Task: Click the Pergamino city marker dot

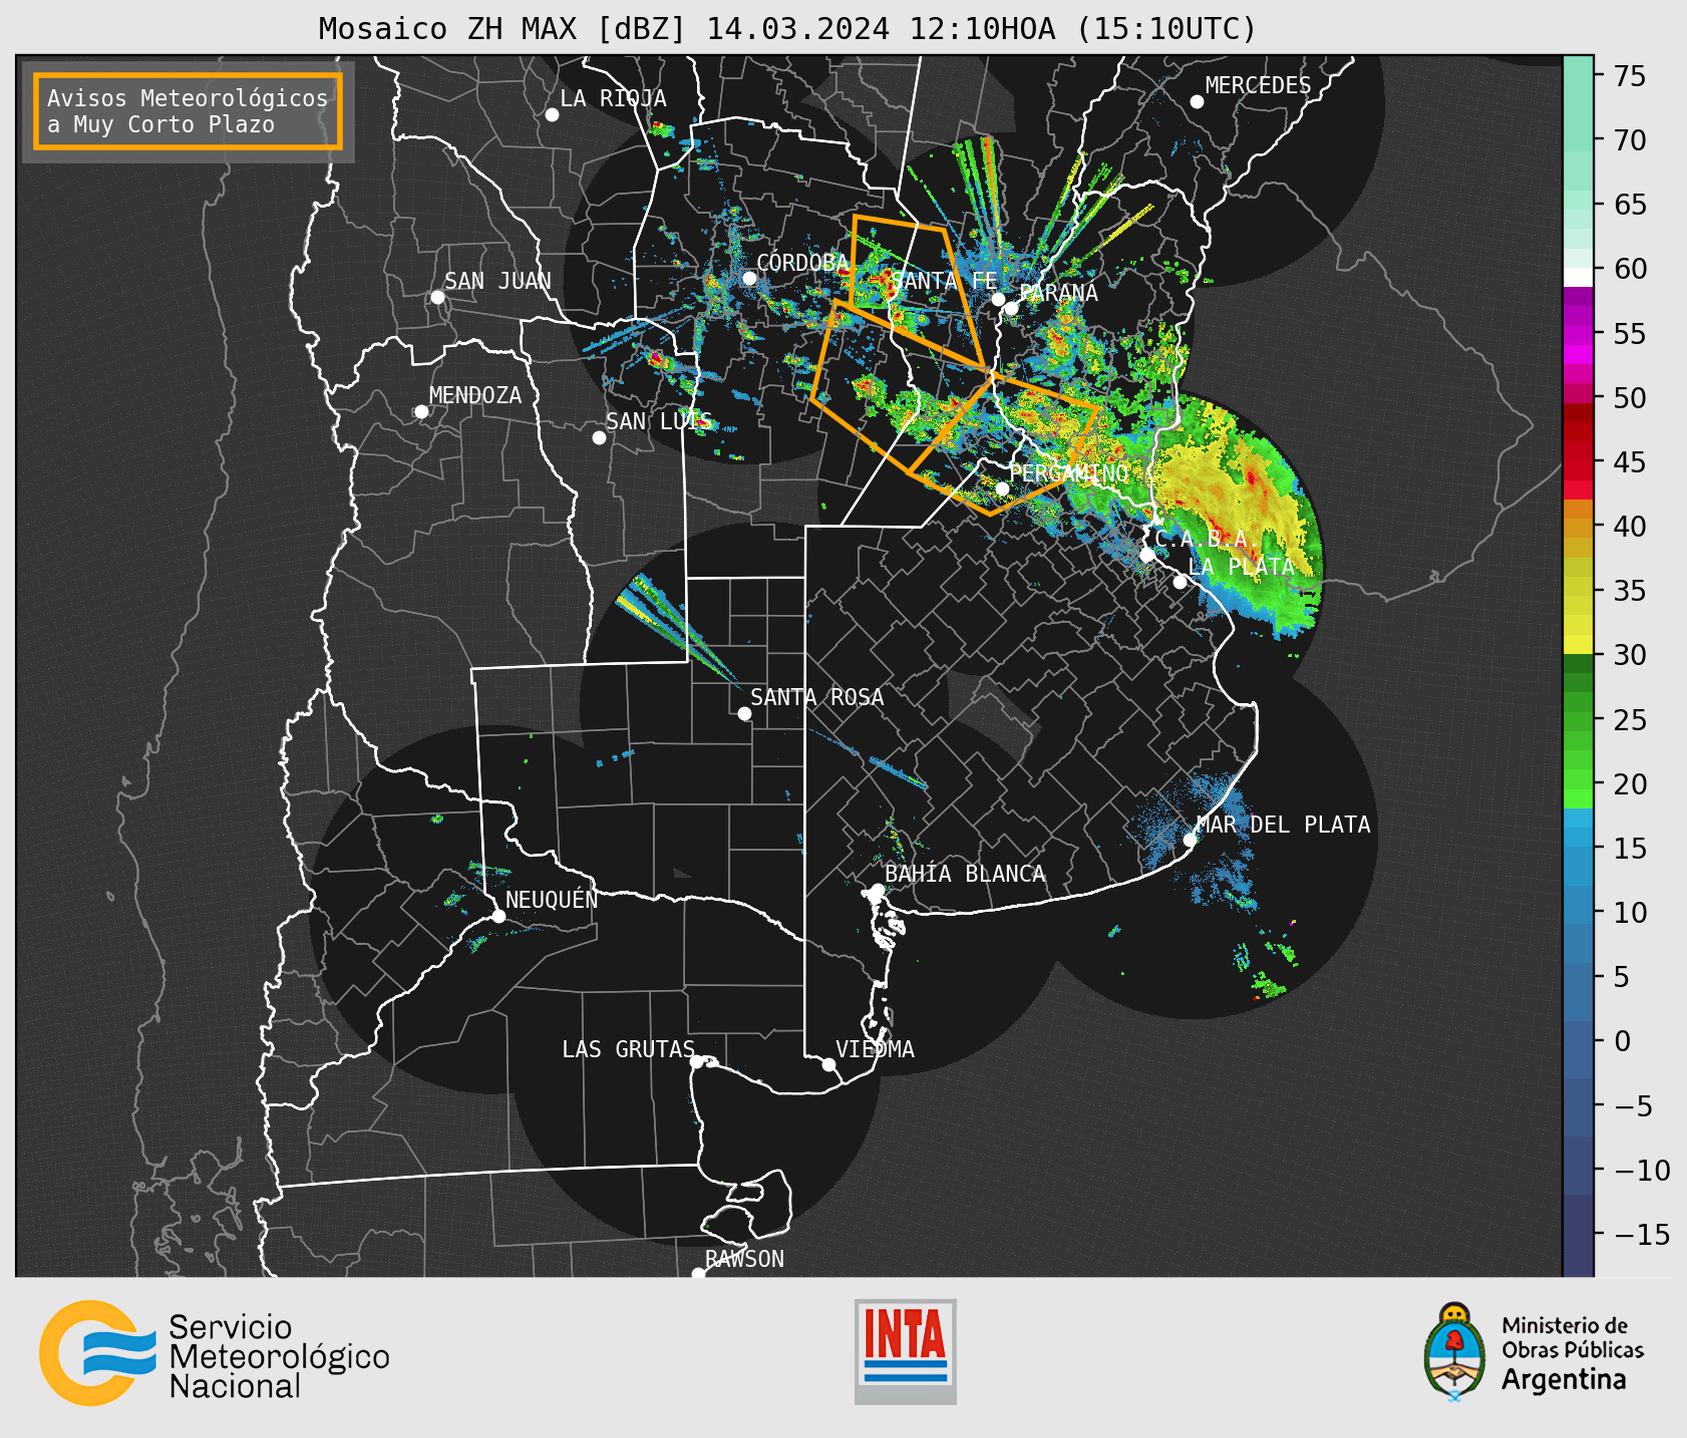Action: pos(1003,489)
